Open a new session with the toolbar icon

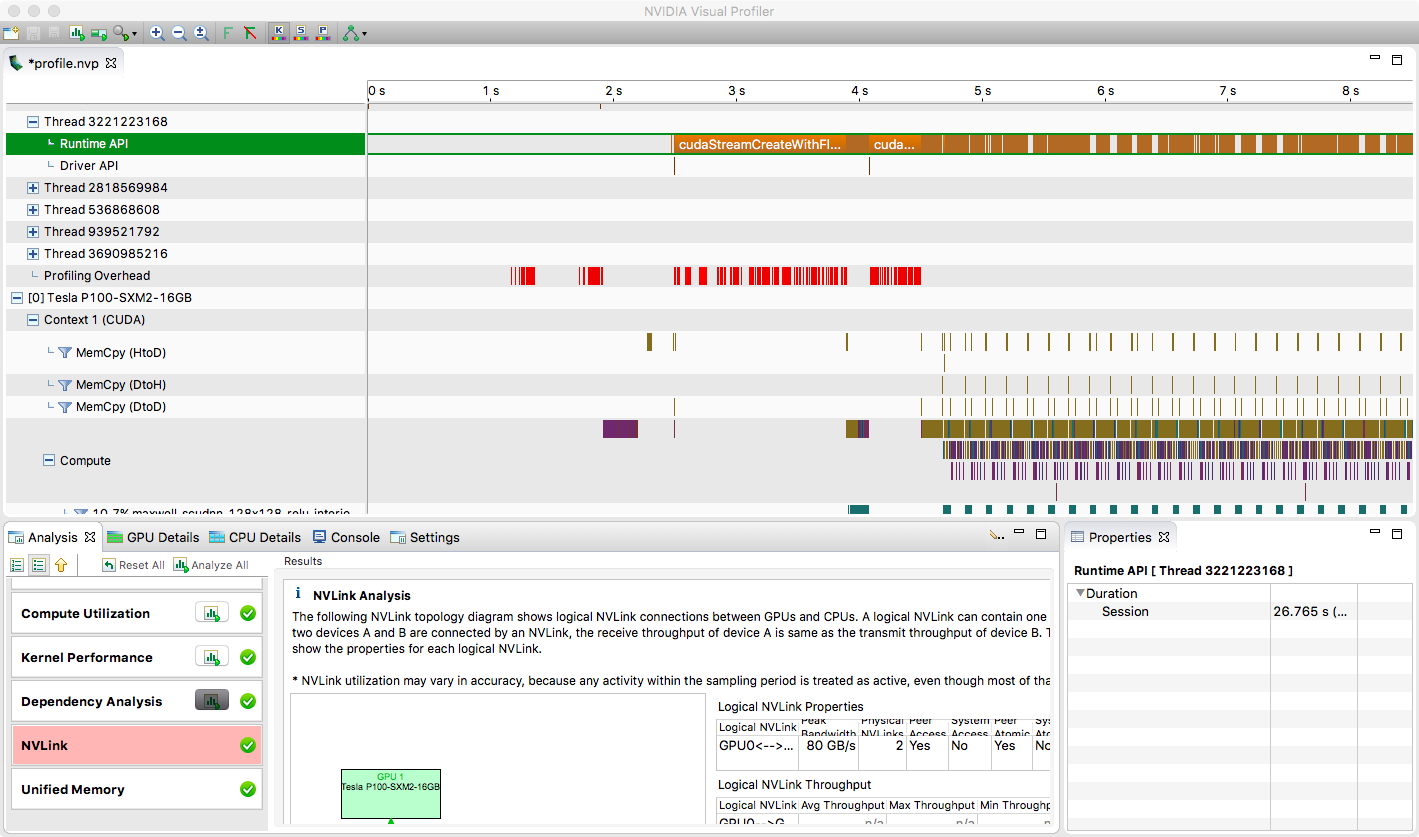tap(11, 32)
